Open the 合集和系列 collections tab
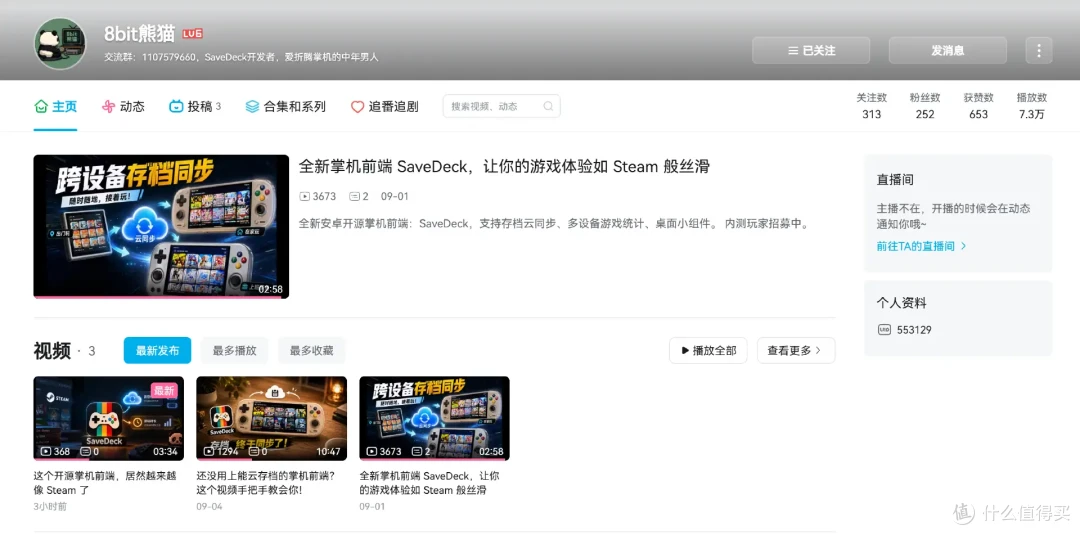Image resolution: width=1080 pixels, height=535 pixels. (285, 107)
